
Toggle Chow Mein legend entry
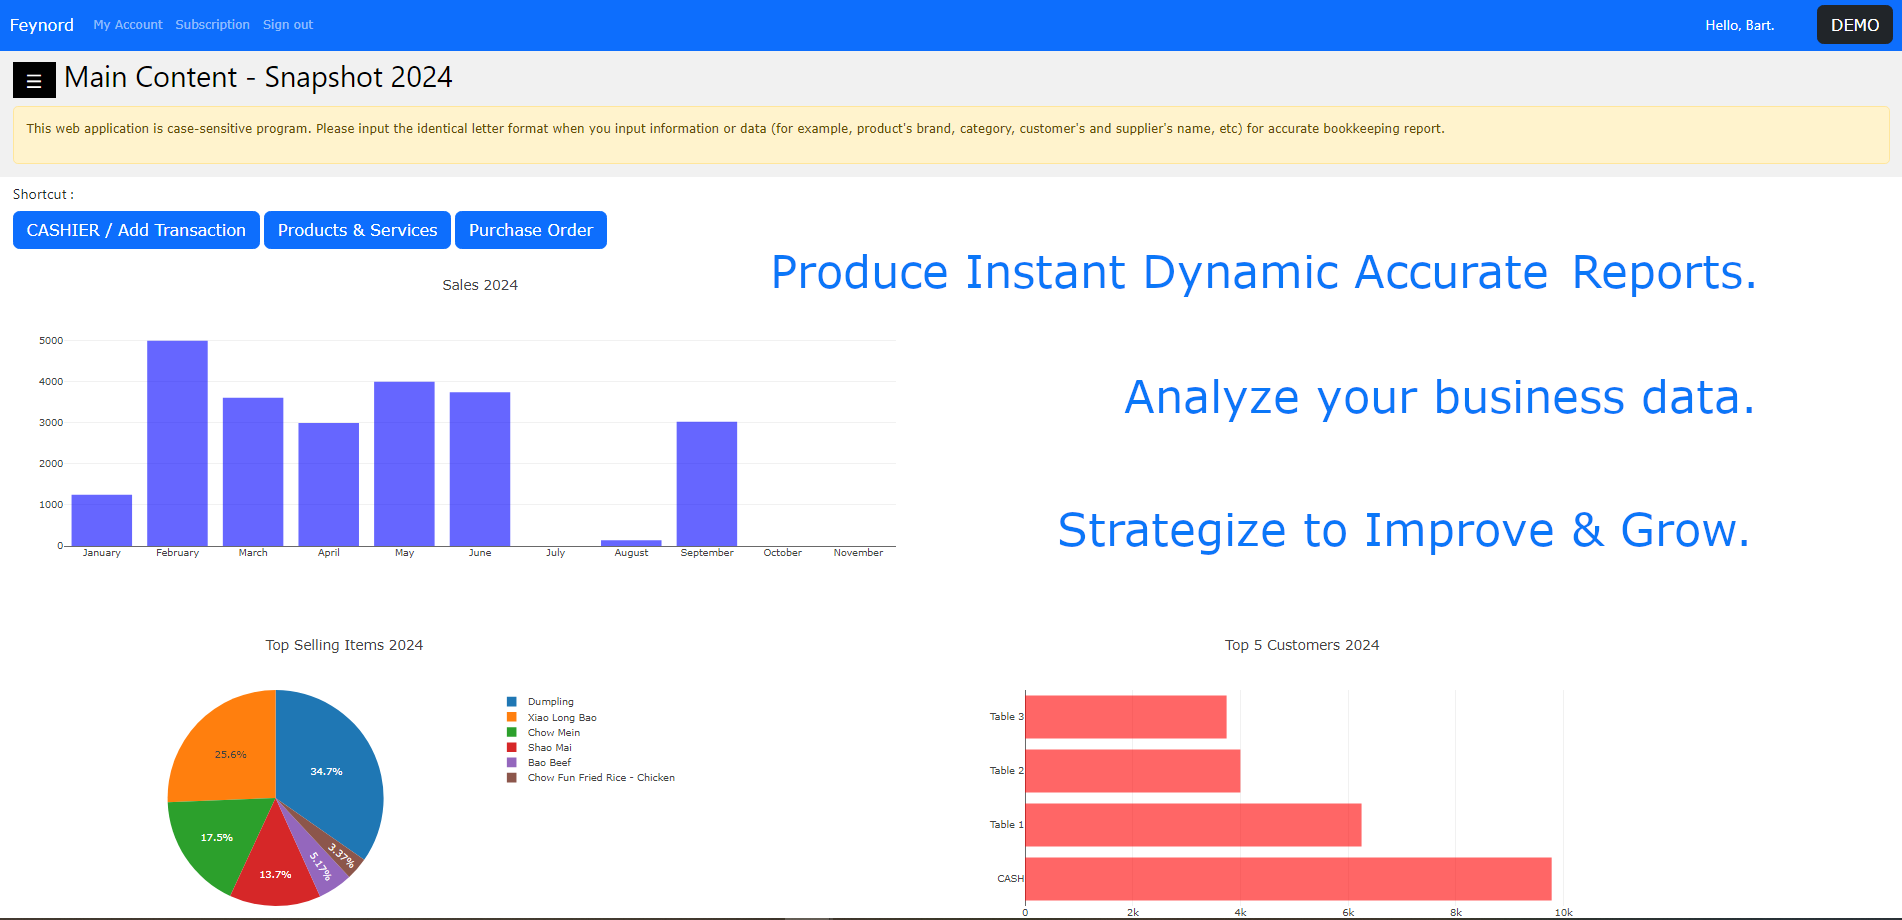[x=553, y=733]
